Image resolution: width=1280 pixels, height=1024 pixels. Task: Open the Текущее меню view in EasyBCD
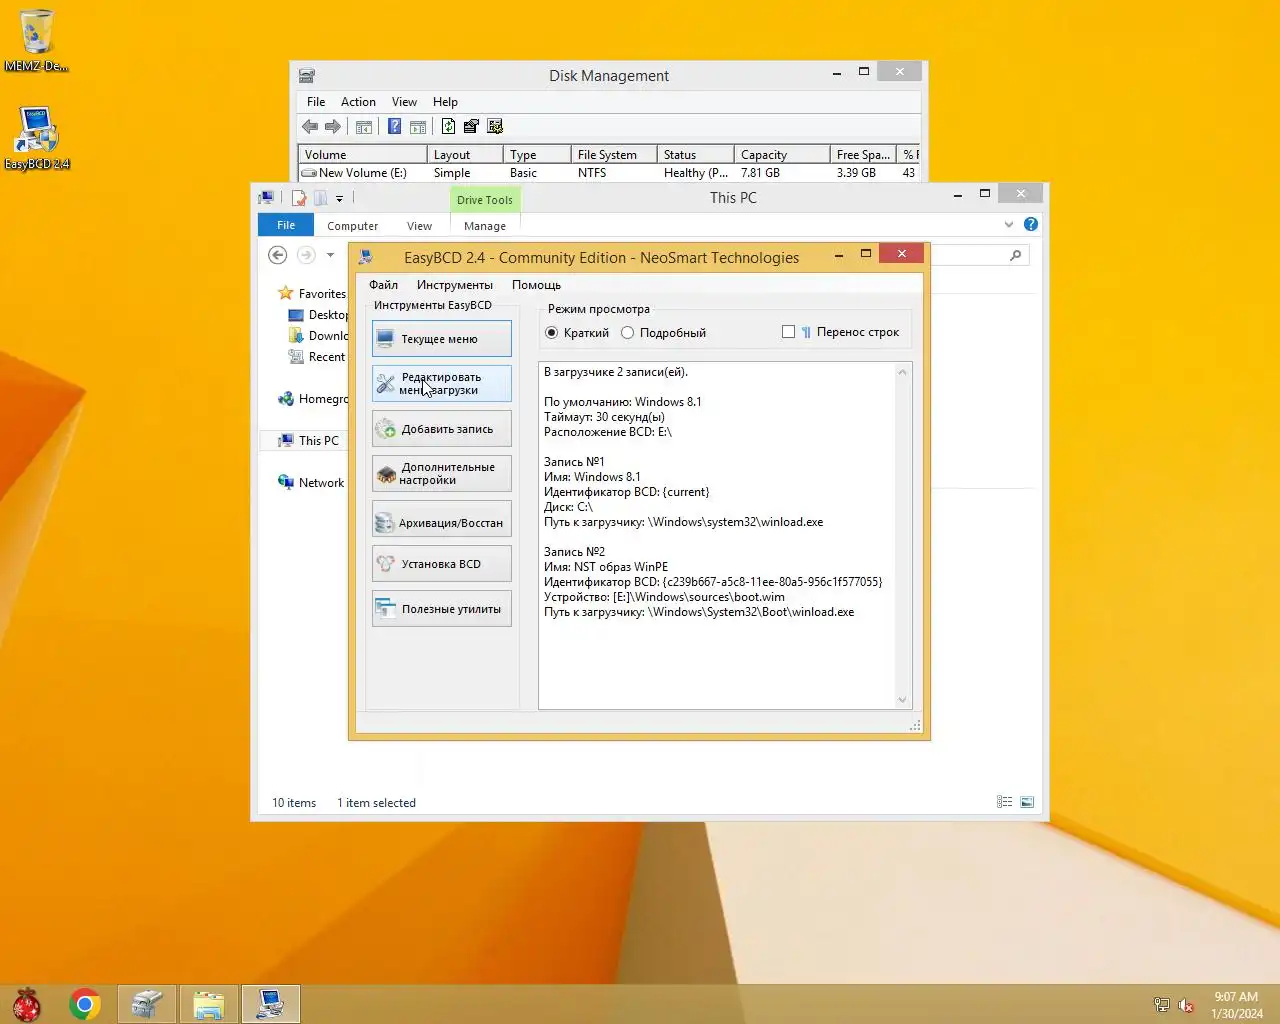(441, 339)
